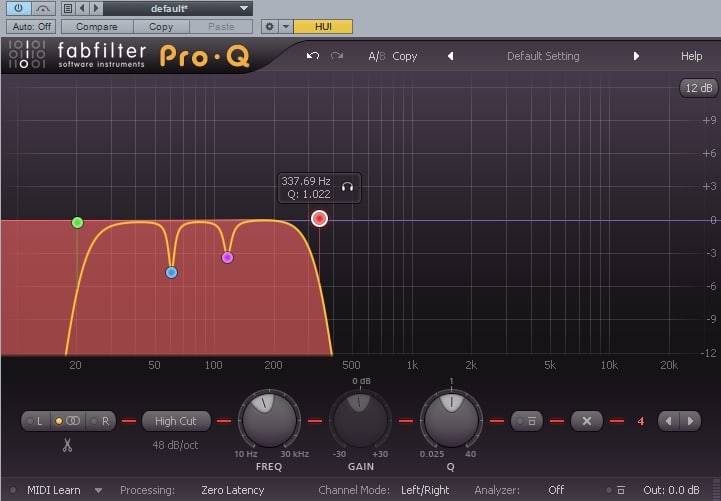Click the headphones solo icon on band tooltip
Viewport: 721px width, 501px height.
pos(347,187)
